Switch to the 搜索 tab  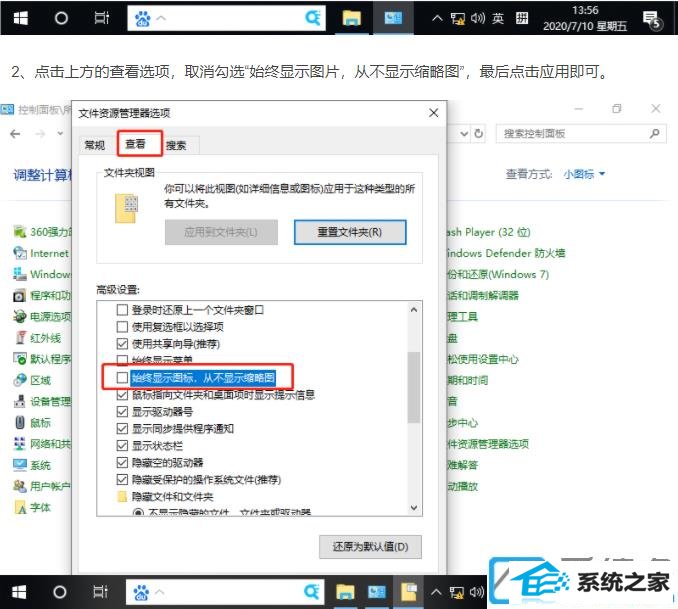coord(176,145)
